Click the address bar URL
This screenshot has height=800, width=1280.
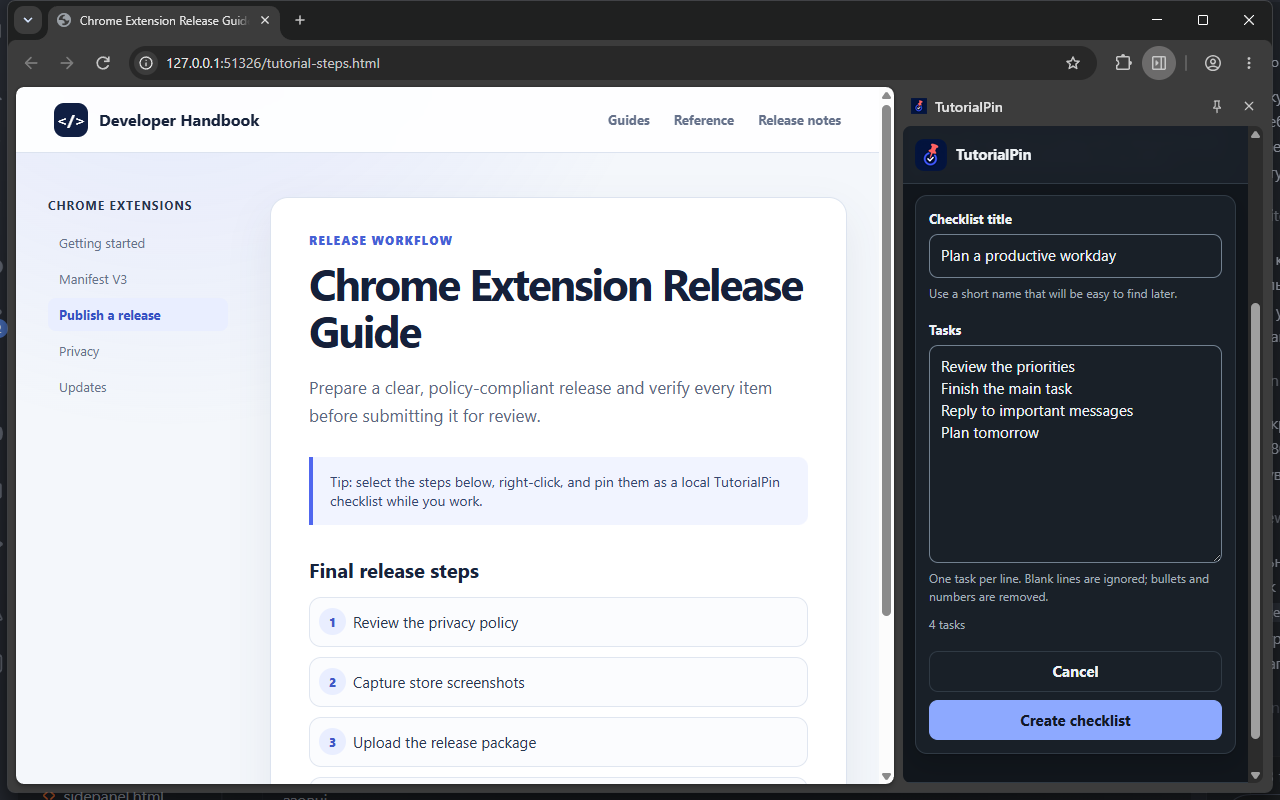273,63
